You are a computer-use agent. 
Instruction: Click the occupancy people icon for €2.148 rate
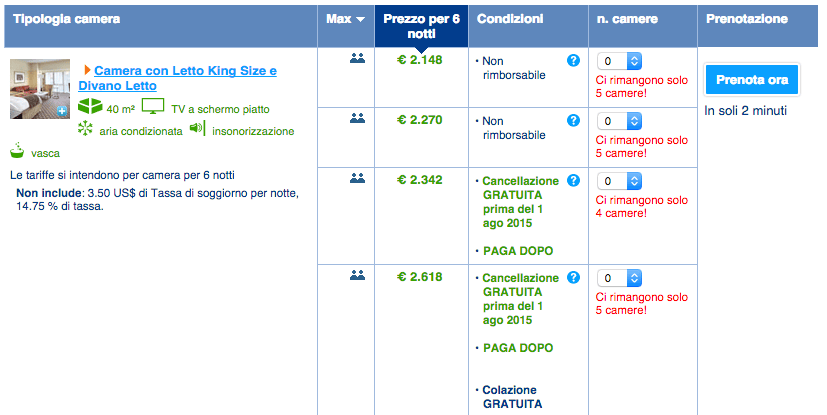[357, 59]
